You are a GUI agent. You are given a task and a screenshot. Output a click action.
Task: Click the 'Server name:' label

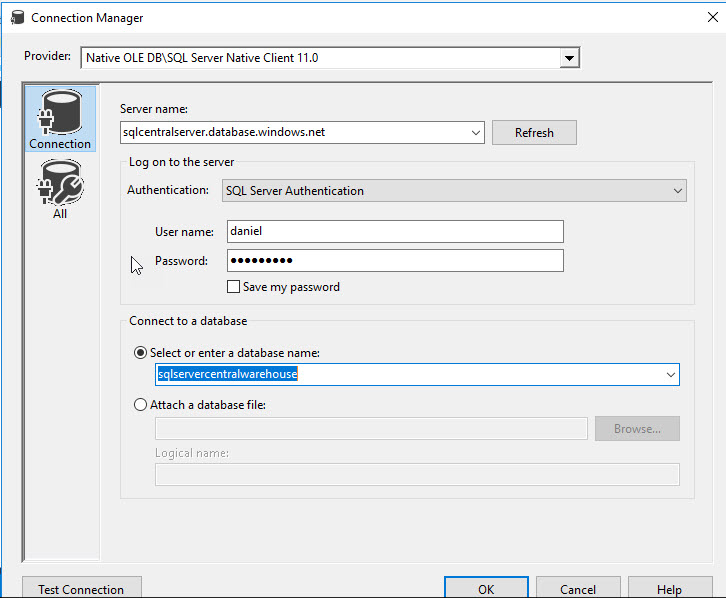[x=154, y=109]
